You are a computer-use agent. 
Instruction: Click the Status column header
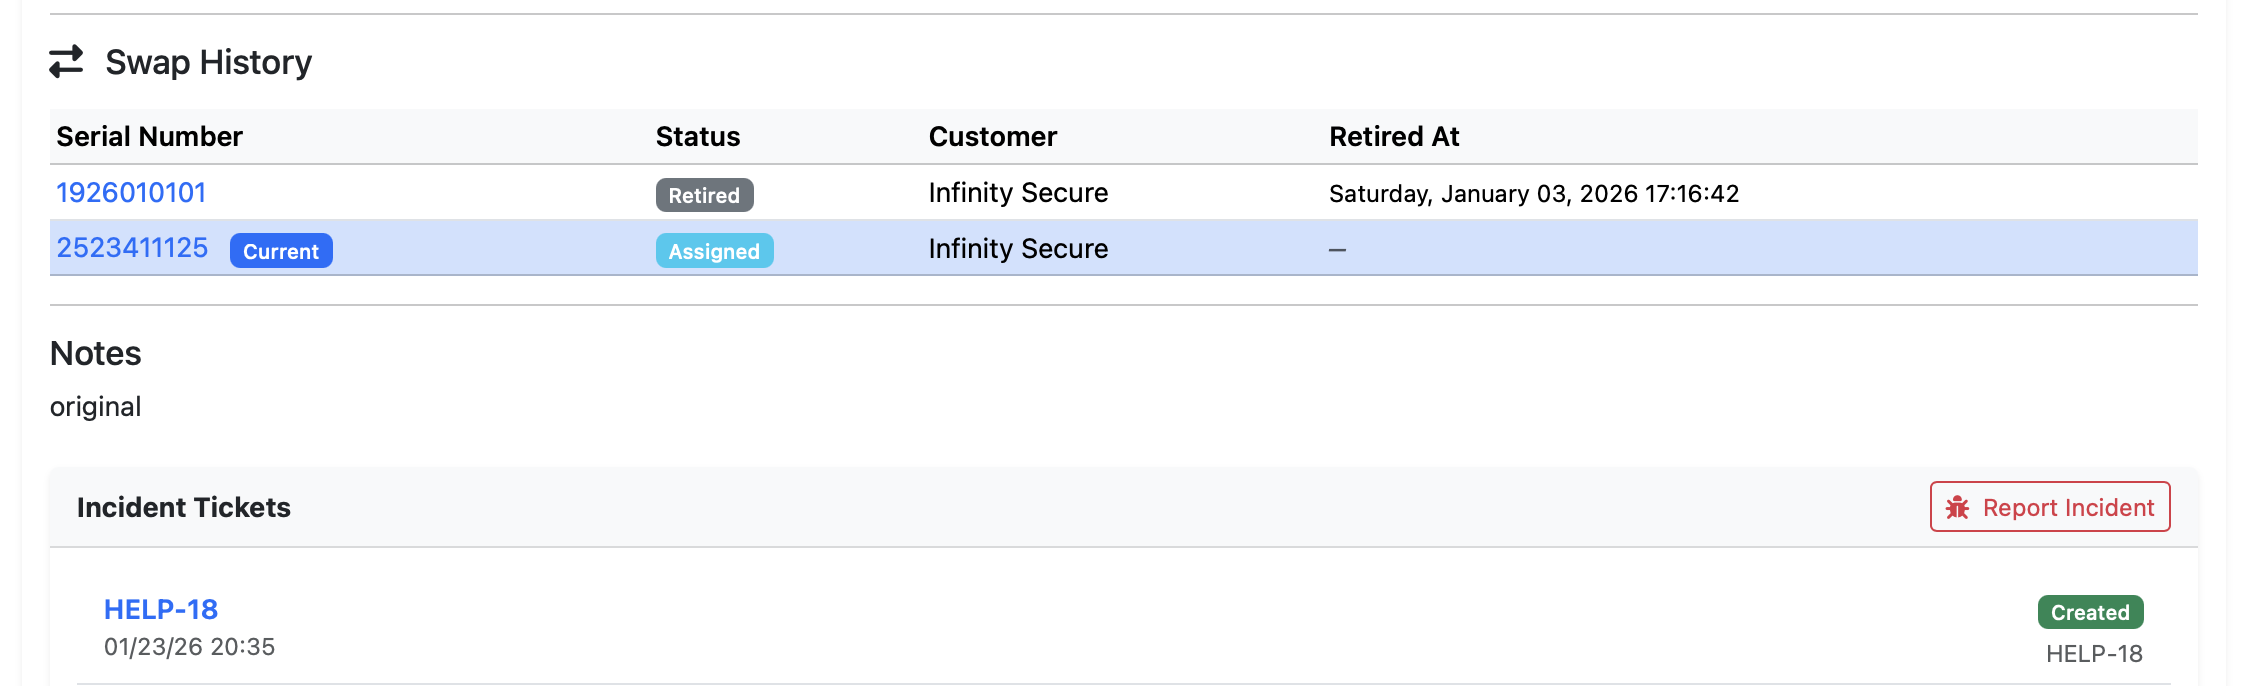pos(698,137)
